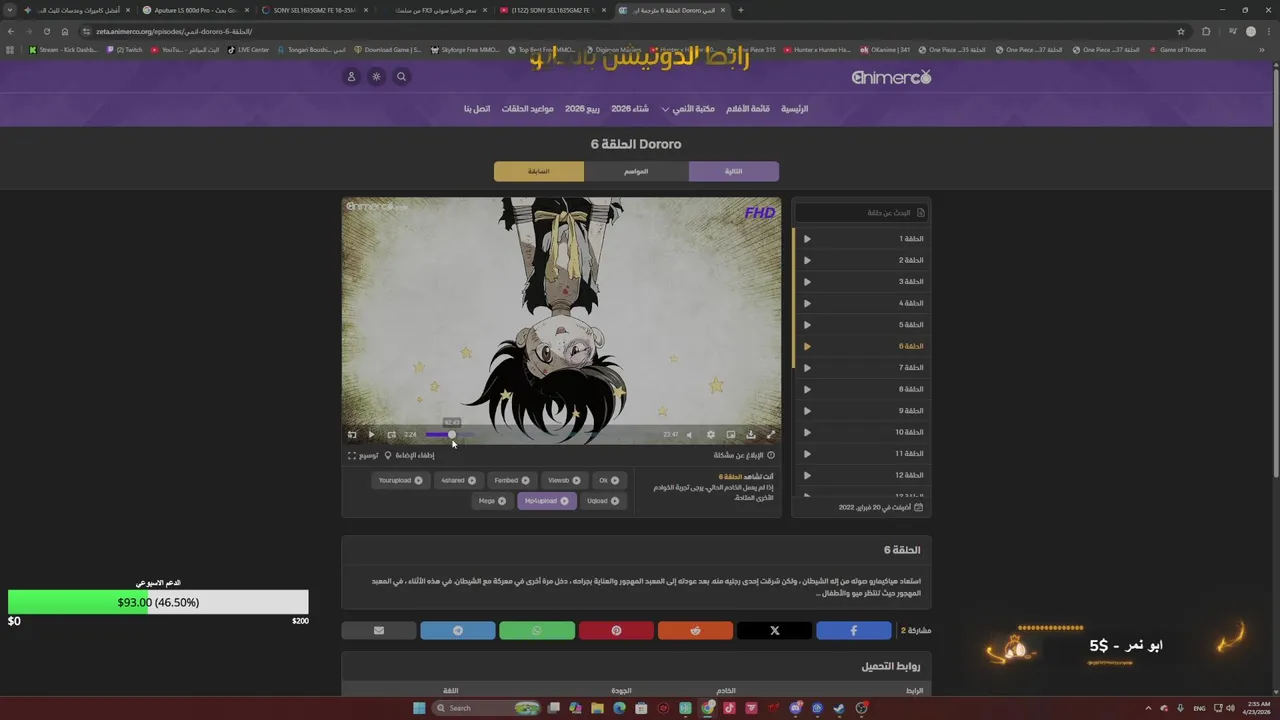Open episode الحلقة 7 in the list

tap(861, 368)
